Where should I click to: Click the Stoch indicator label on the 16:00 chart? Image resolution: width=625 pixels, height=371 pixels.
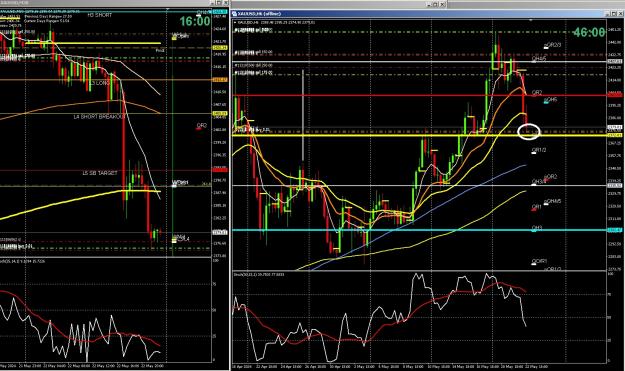coord(23,261)
